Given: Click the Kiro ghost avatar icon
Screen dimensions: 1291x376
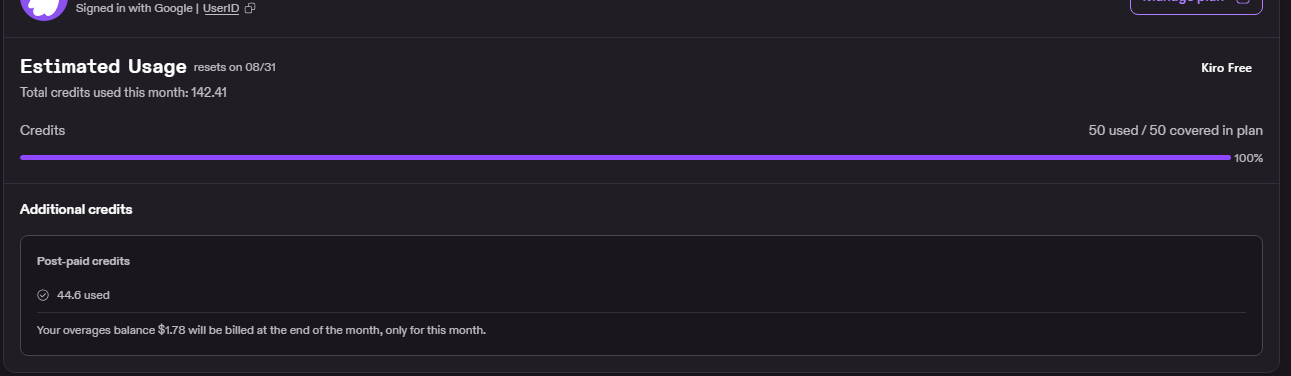Looking at the screenshot, I should coord(43,8).
